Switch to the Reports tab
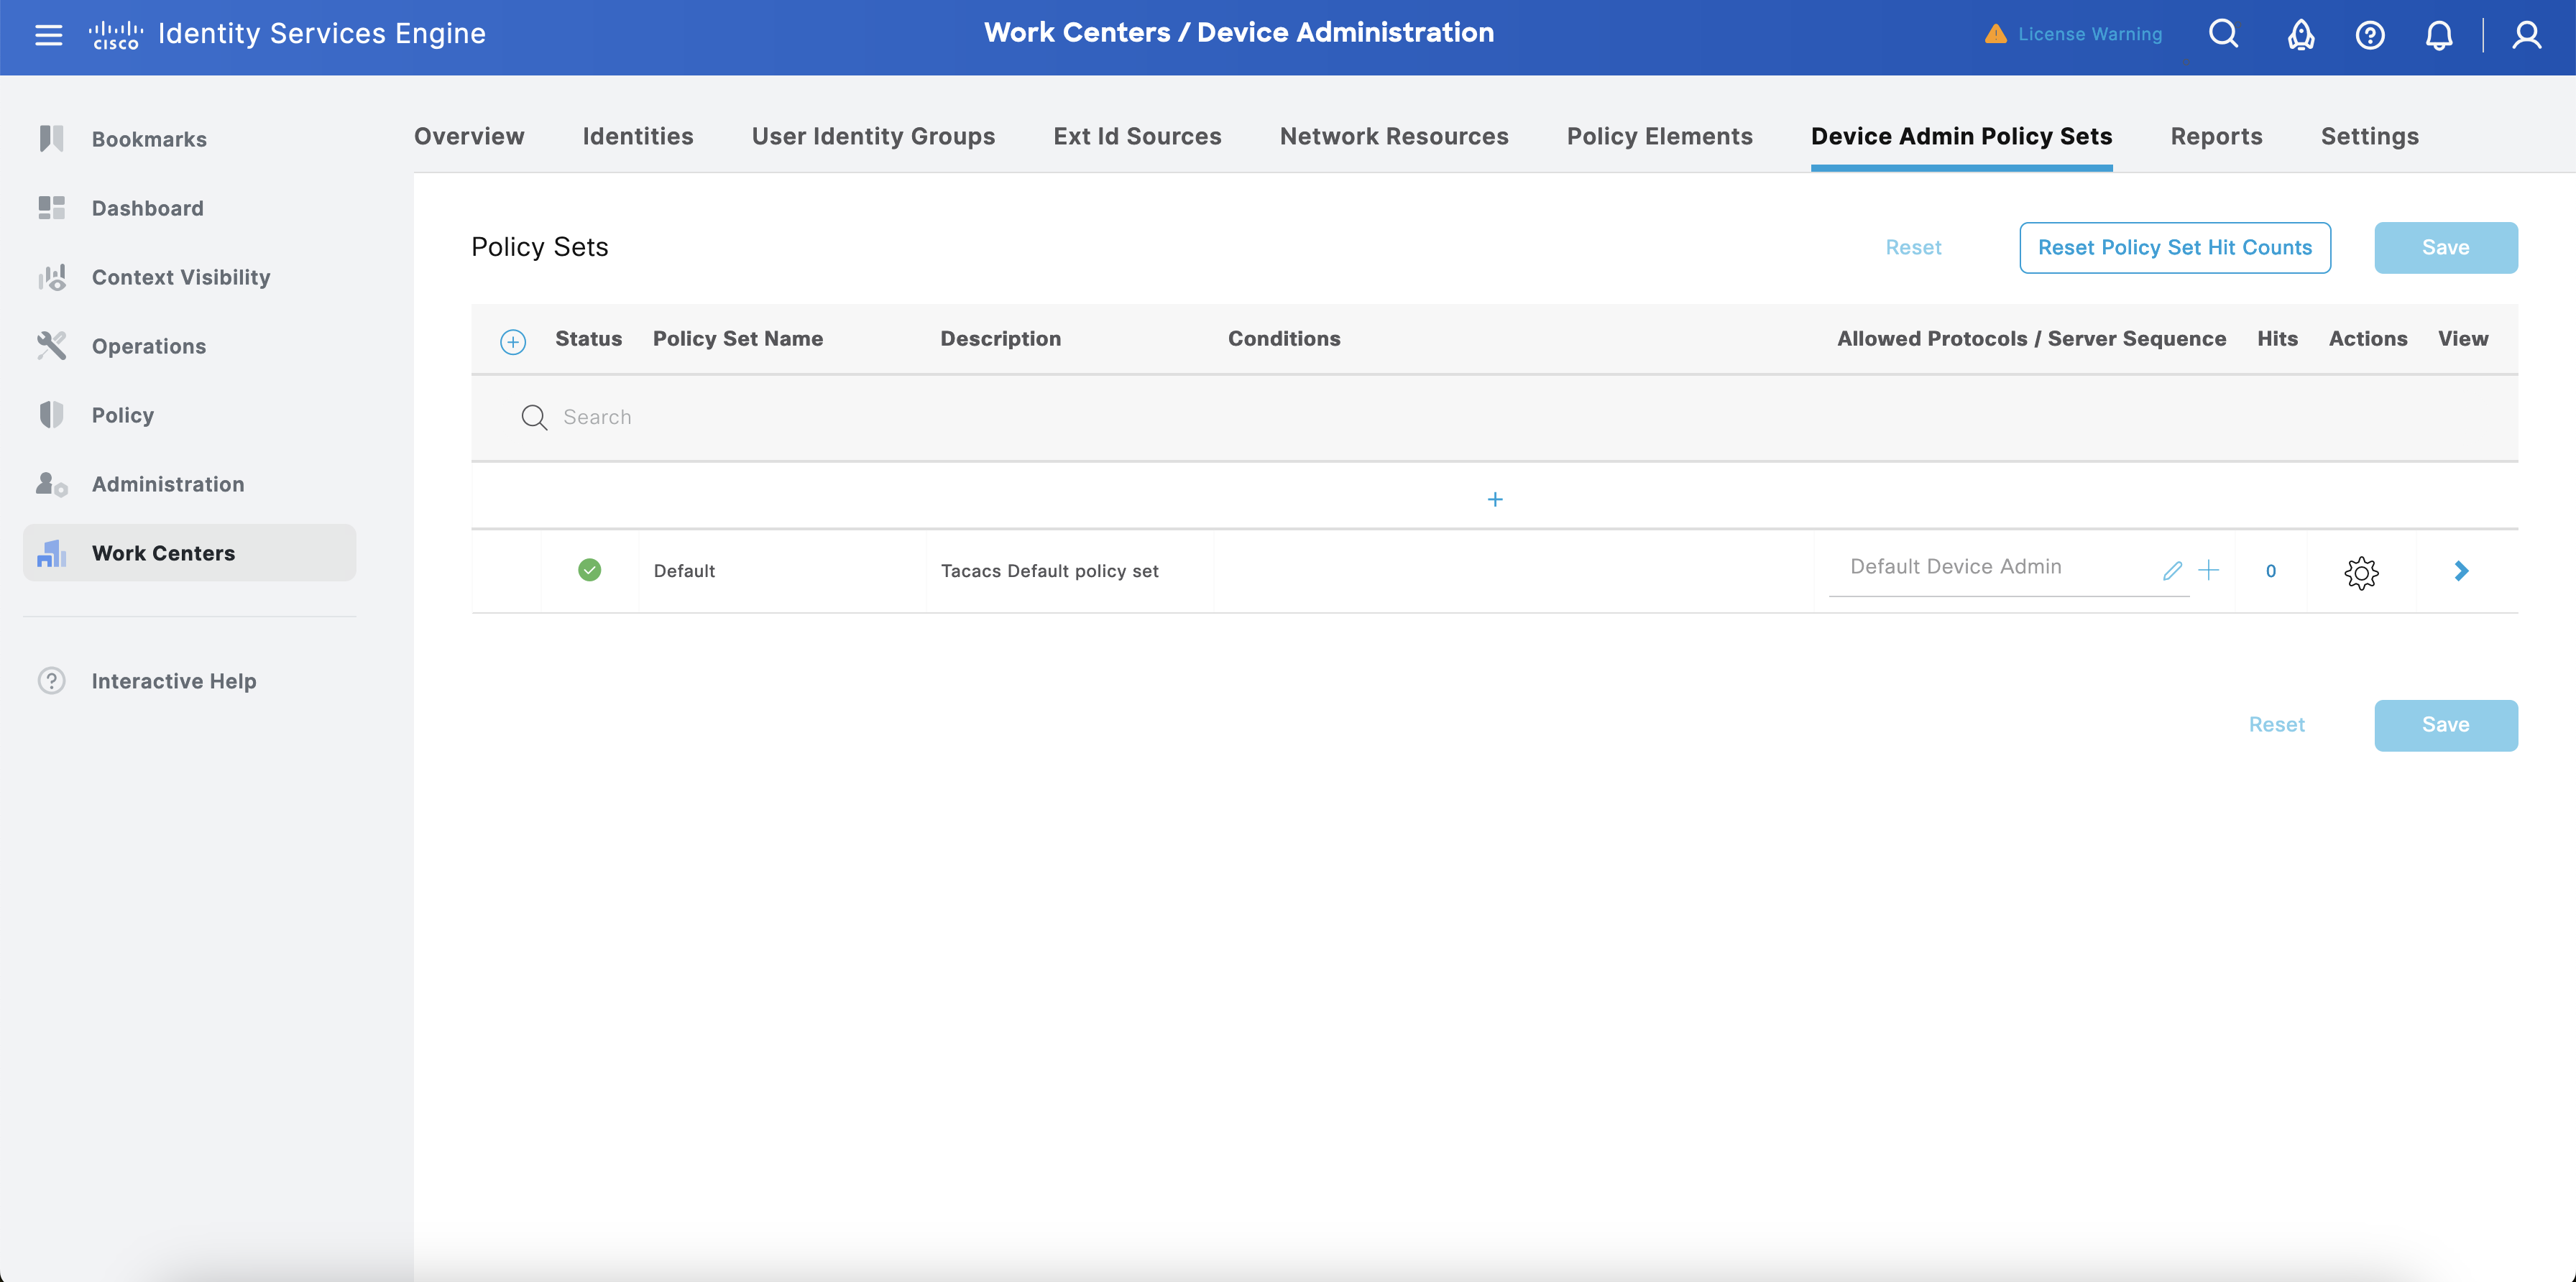The image size is (2576, 1282). click(x=2216, y=136)
